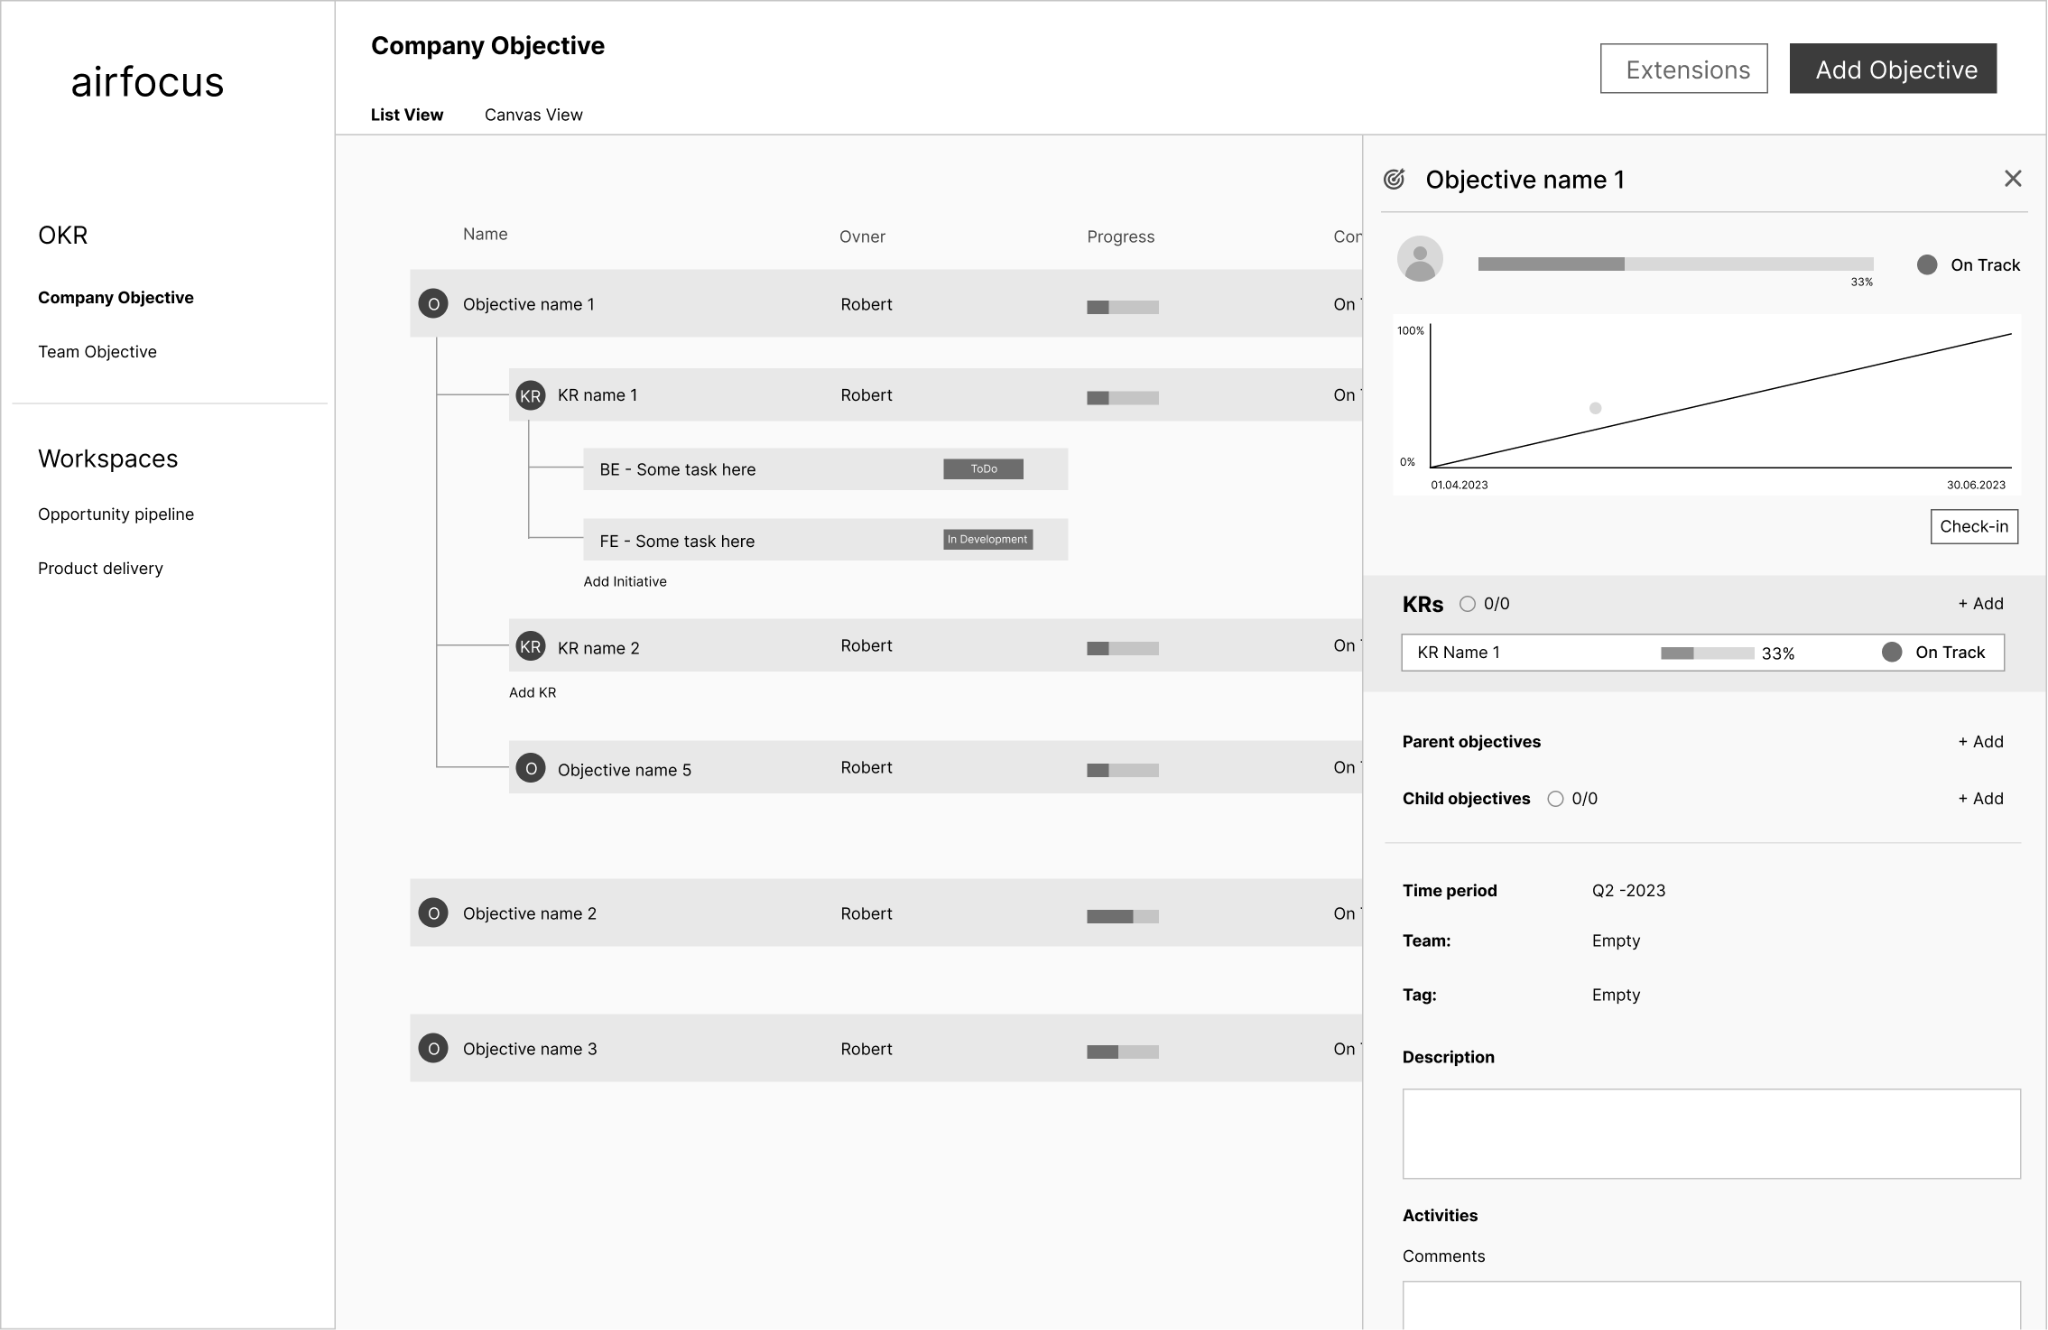Click the KR icon next to KR name 2

(x=530, y=647)
